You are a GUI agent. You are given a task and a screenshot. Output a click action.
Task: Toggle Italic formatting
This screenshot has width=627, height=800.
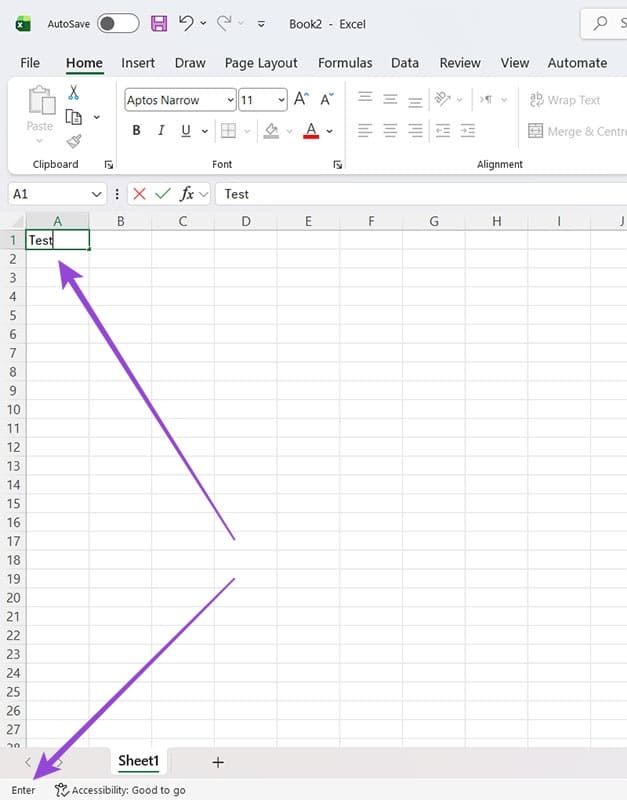point(161,131)
